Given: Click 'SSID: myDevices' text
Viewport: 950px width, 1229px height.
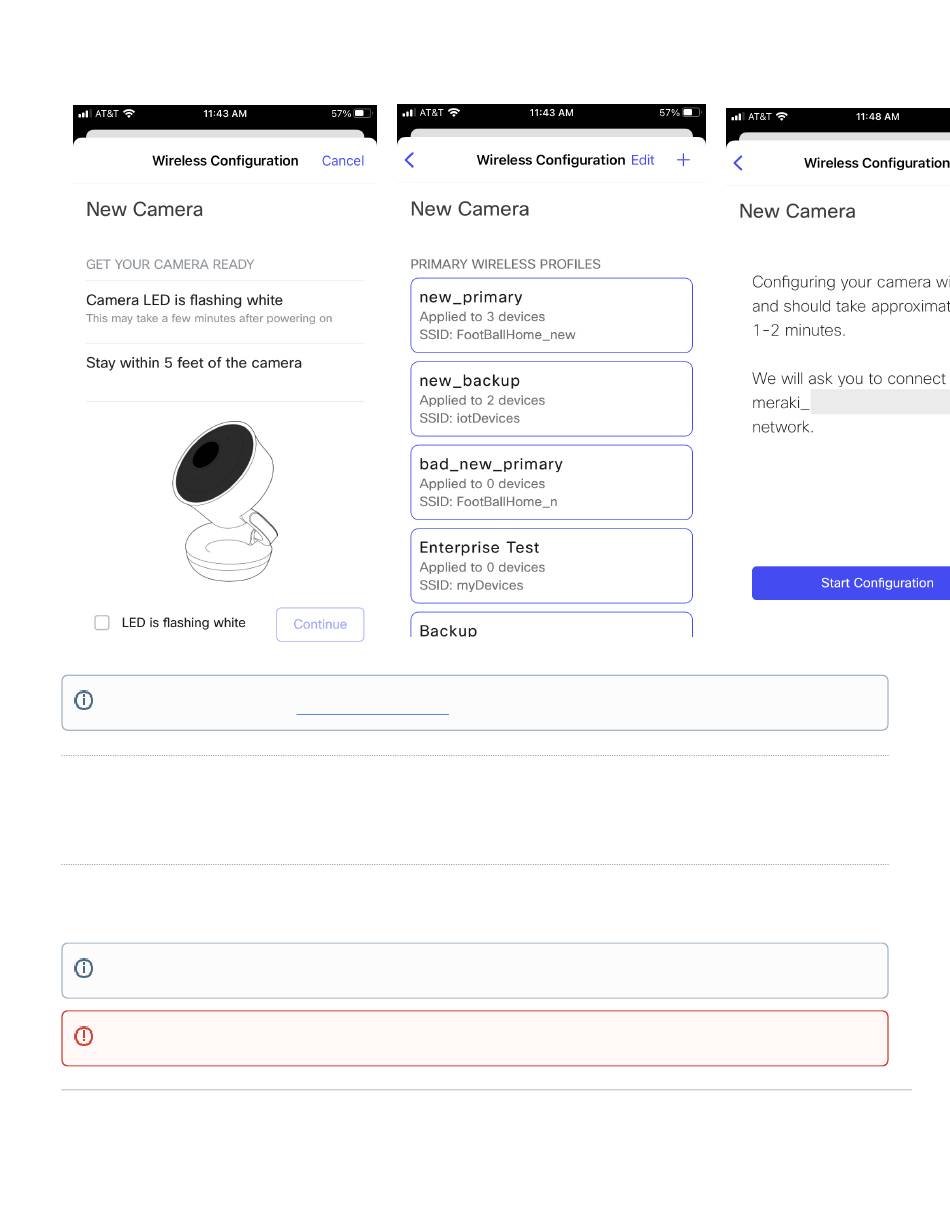Looking at the screenshot, I should pyautogui.click(x=471, y=586).
